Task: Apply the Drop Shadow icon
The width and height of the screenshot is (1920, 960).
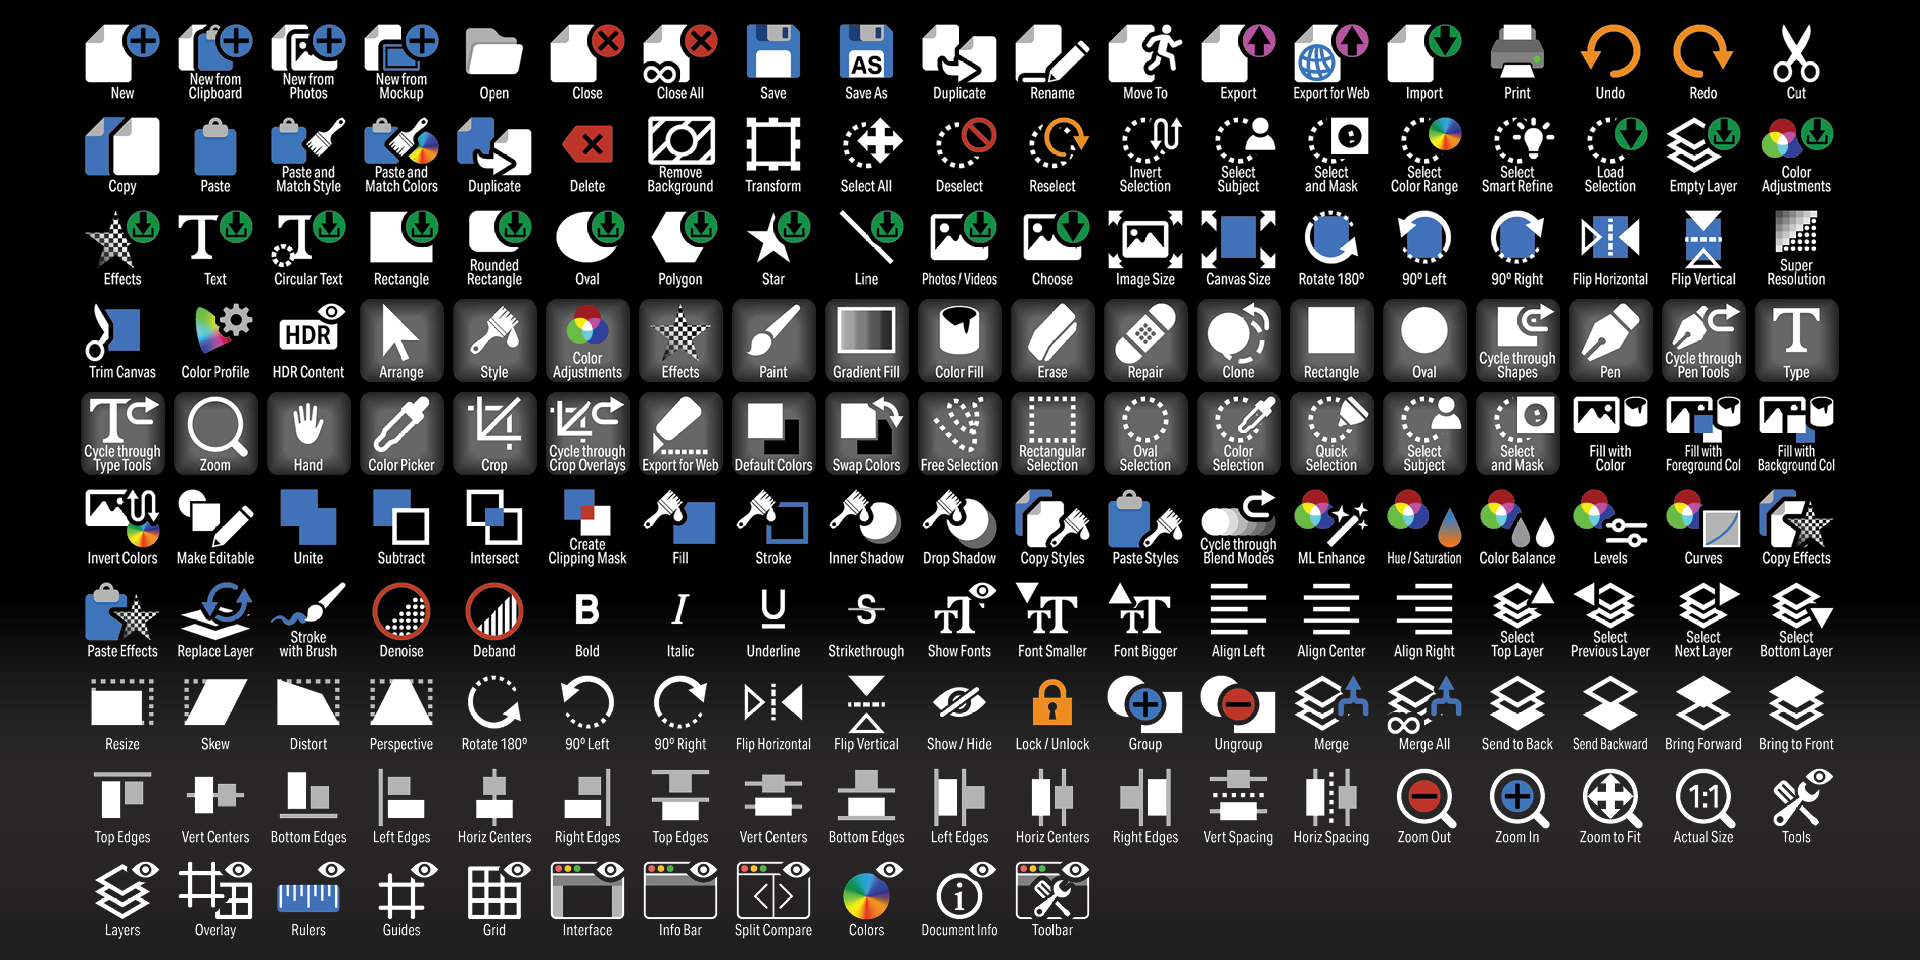Action: (959, 518)
